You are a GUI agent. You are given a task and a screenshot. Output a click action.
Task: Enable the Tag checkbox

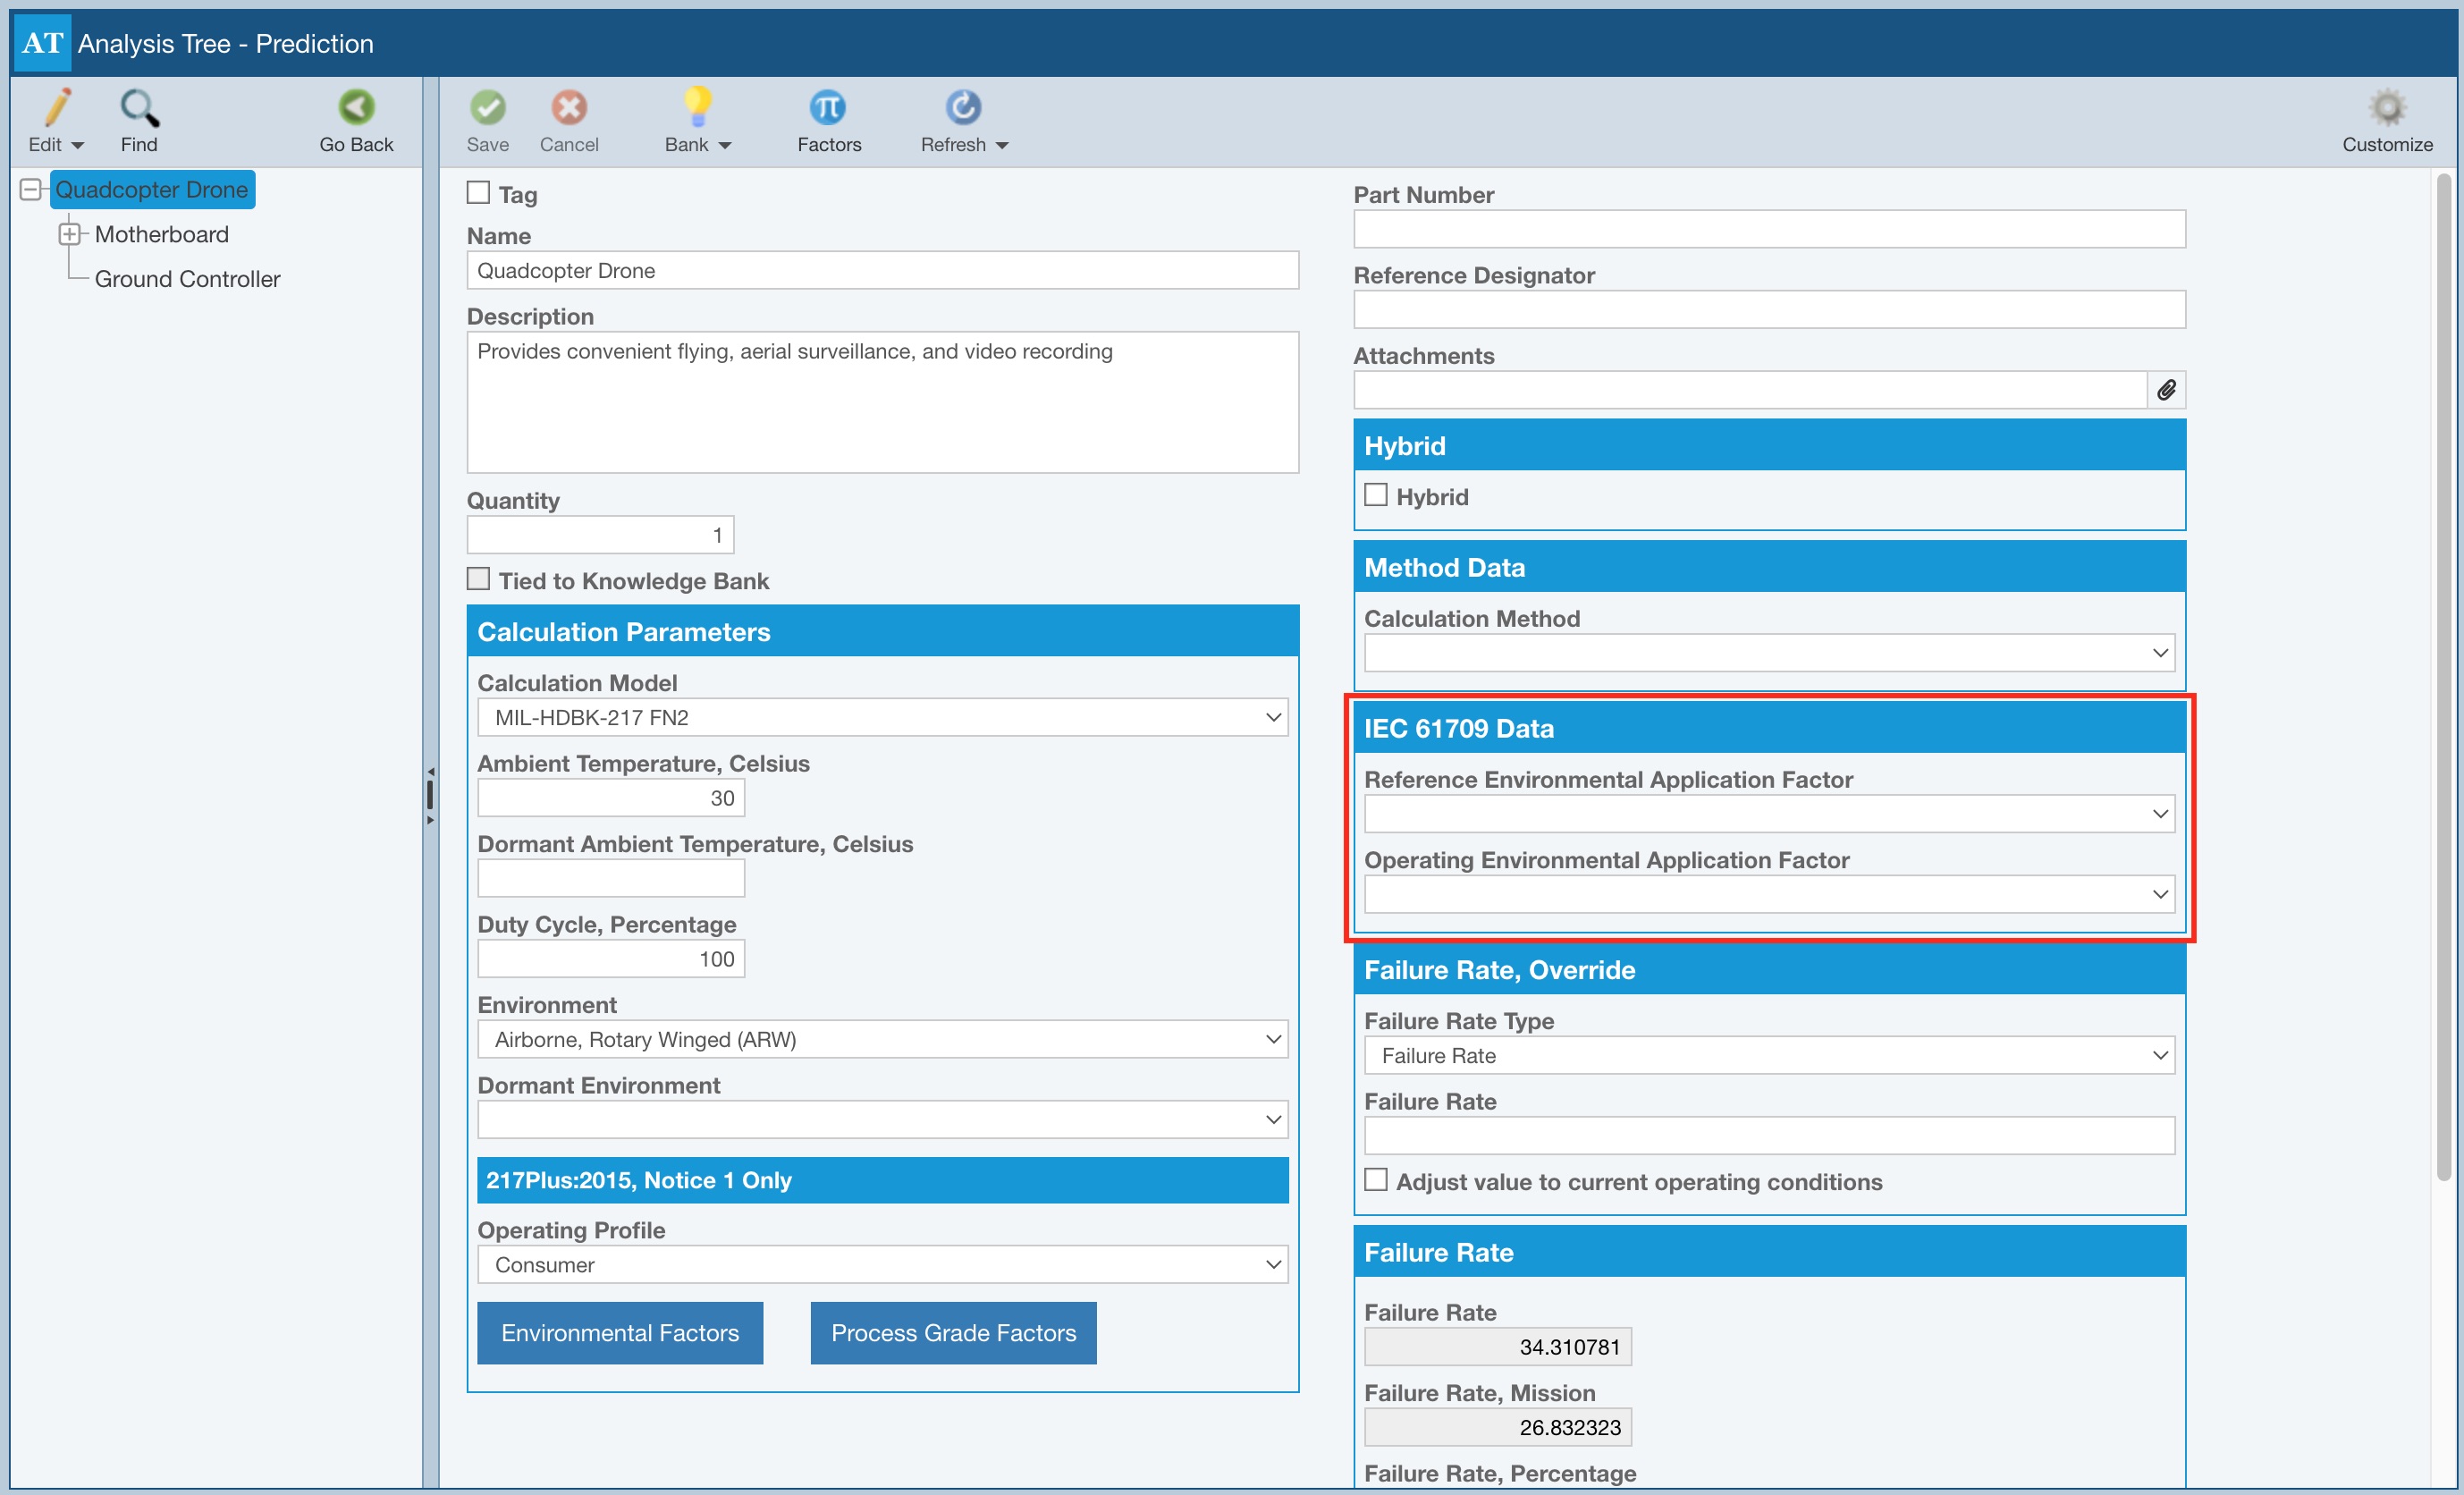pos(479,193)
